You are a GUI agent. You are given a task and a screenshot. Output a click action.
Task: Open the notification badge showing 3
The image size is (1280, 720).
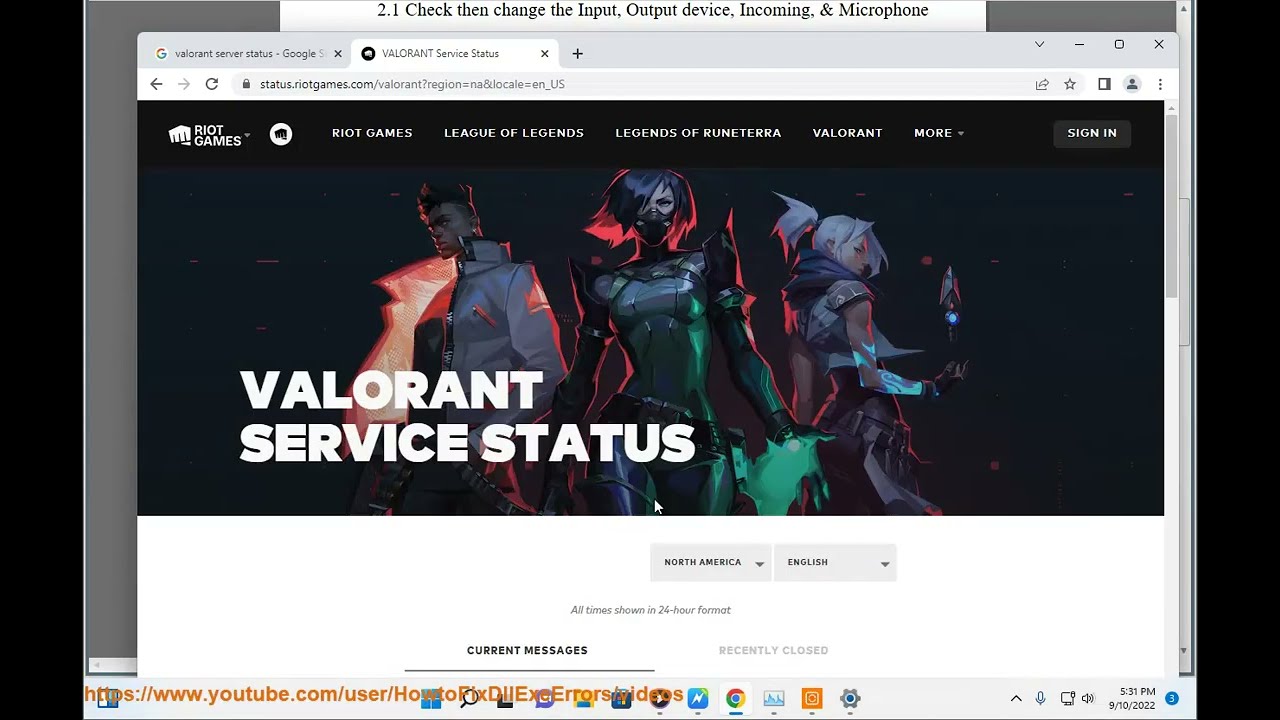tap(1172, 698)
